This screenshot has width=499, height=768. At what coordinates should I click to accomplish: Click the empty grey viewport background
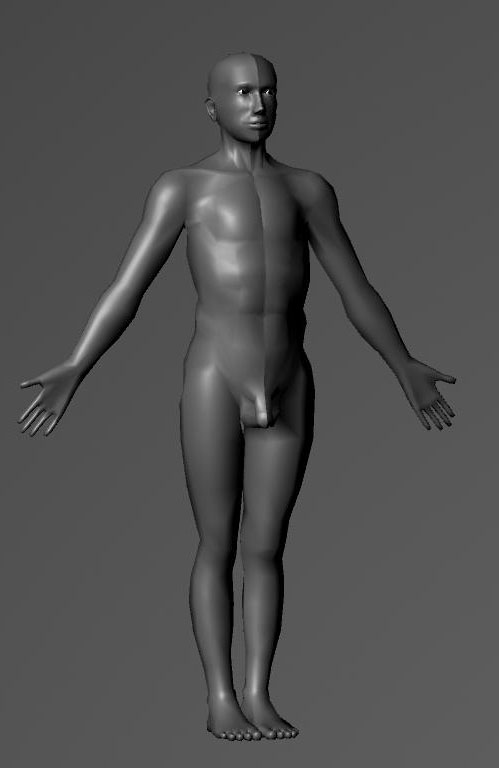coord(416,588)
